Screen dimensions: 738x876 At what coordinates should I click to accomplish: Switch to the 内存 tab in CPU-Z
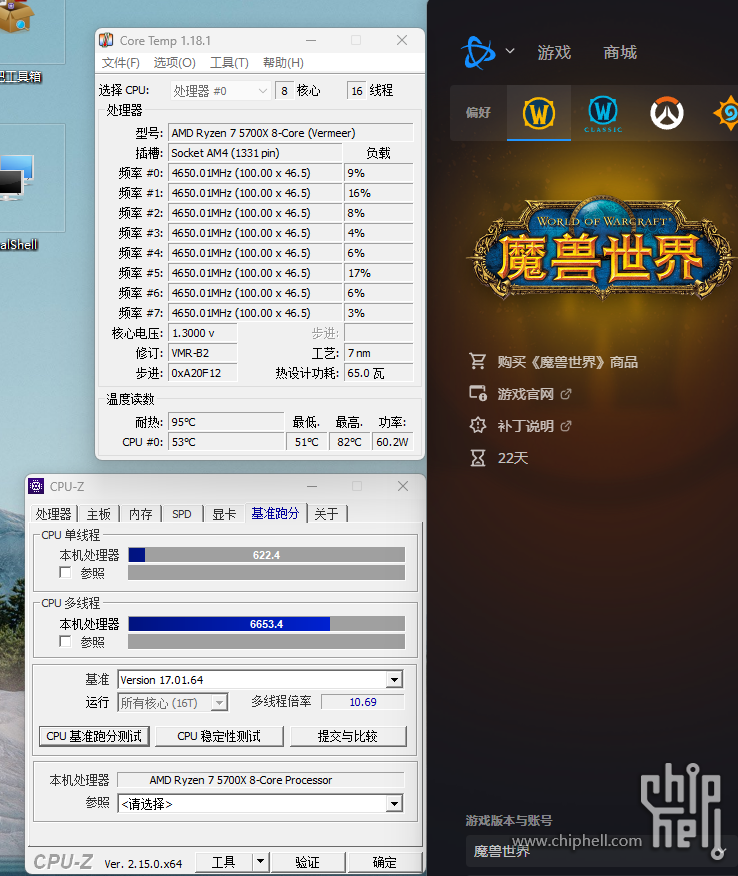(141, 514)
